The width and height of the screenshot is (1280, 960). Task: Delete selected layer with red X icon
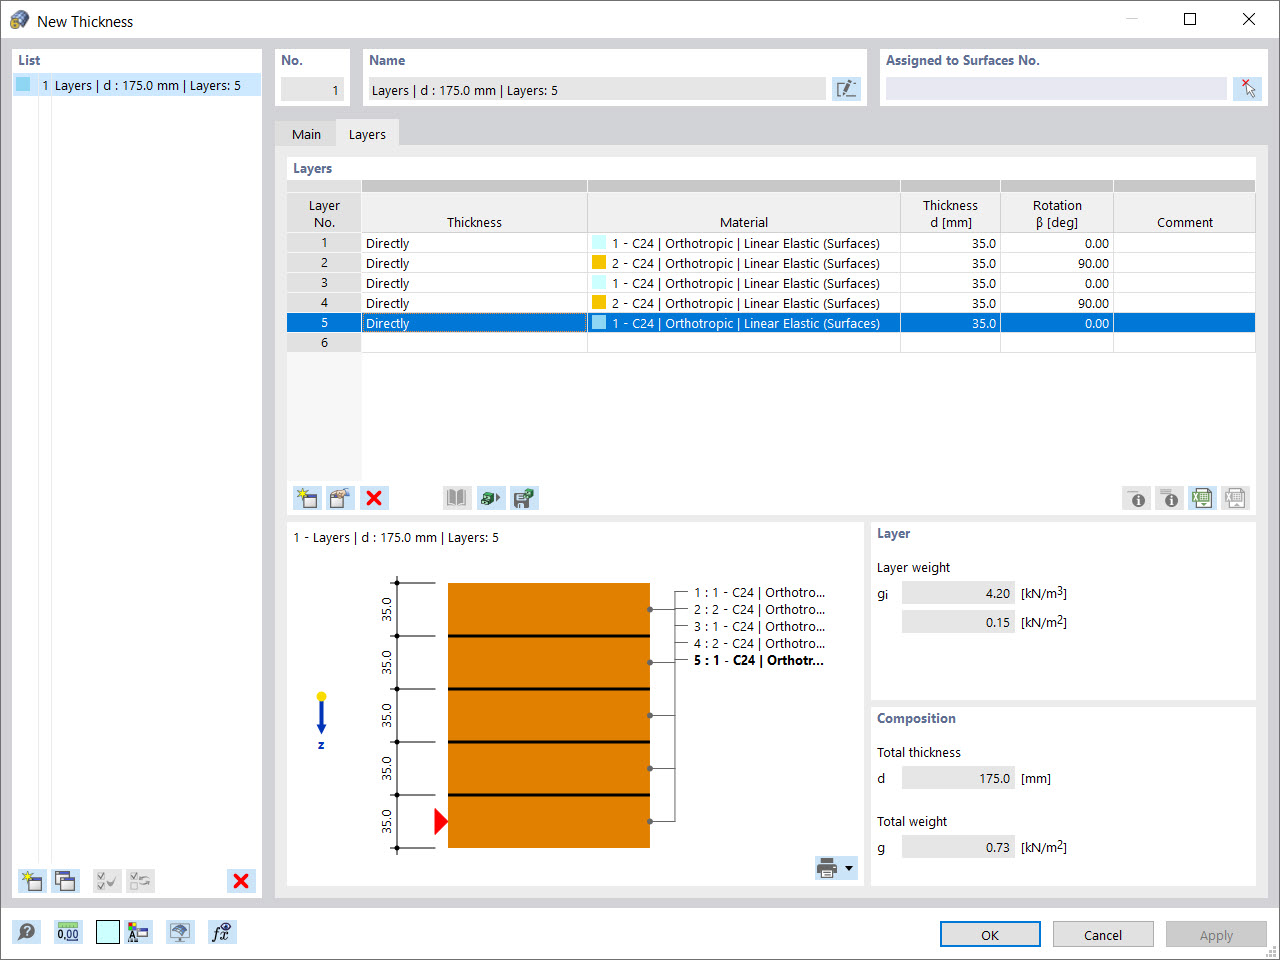coord(374,498)
